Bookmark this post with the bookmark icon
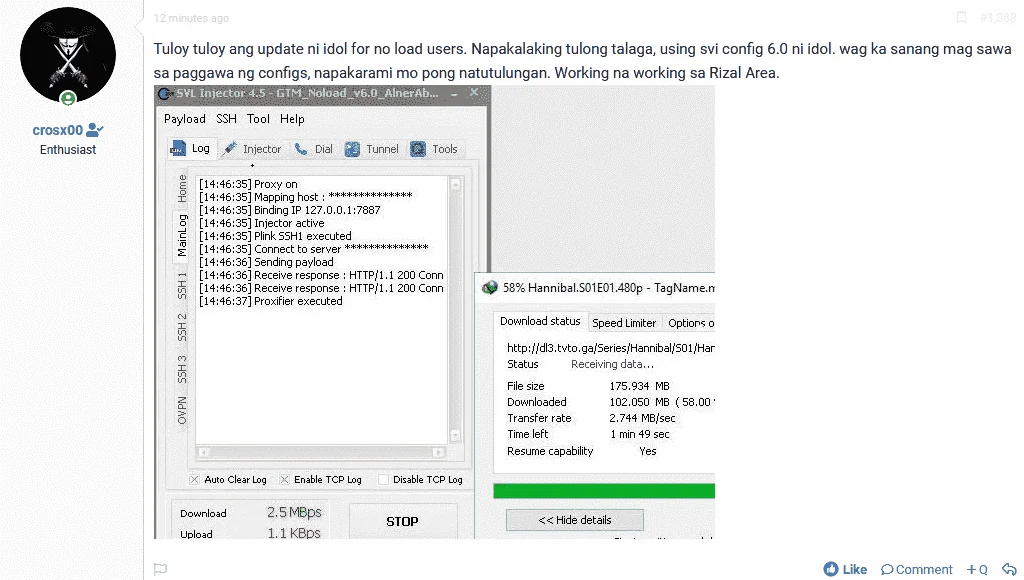This screenshot has height=580, width=1024. click(x=961, y=18)
